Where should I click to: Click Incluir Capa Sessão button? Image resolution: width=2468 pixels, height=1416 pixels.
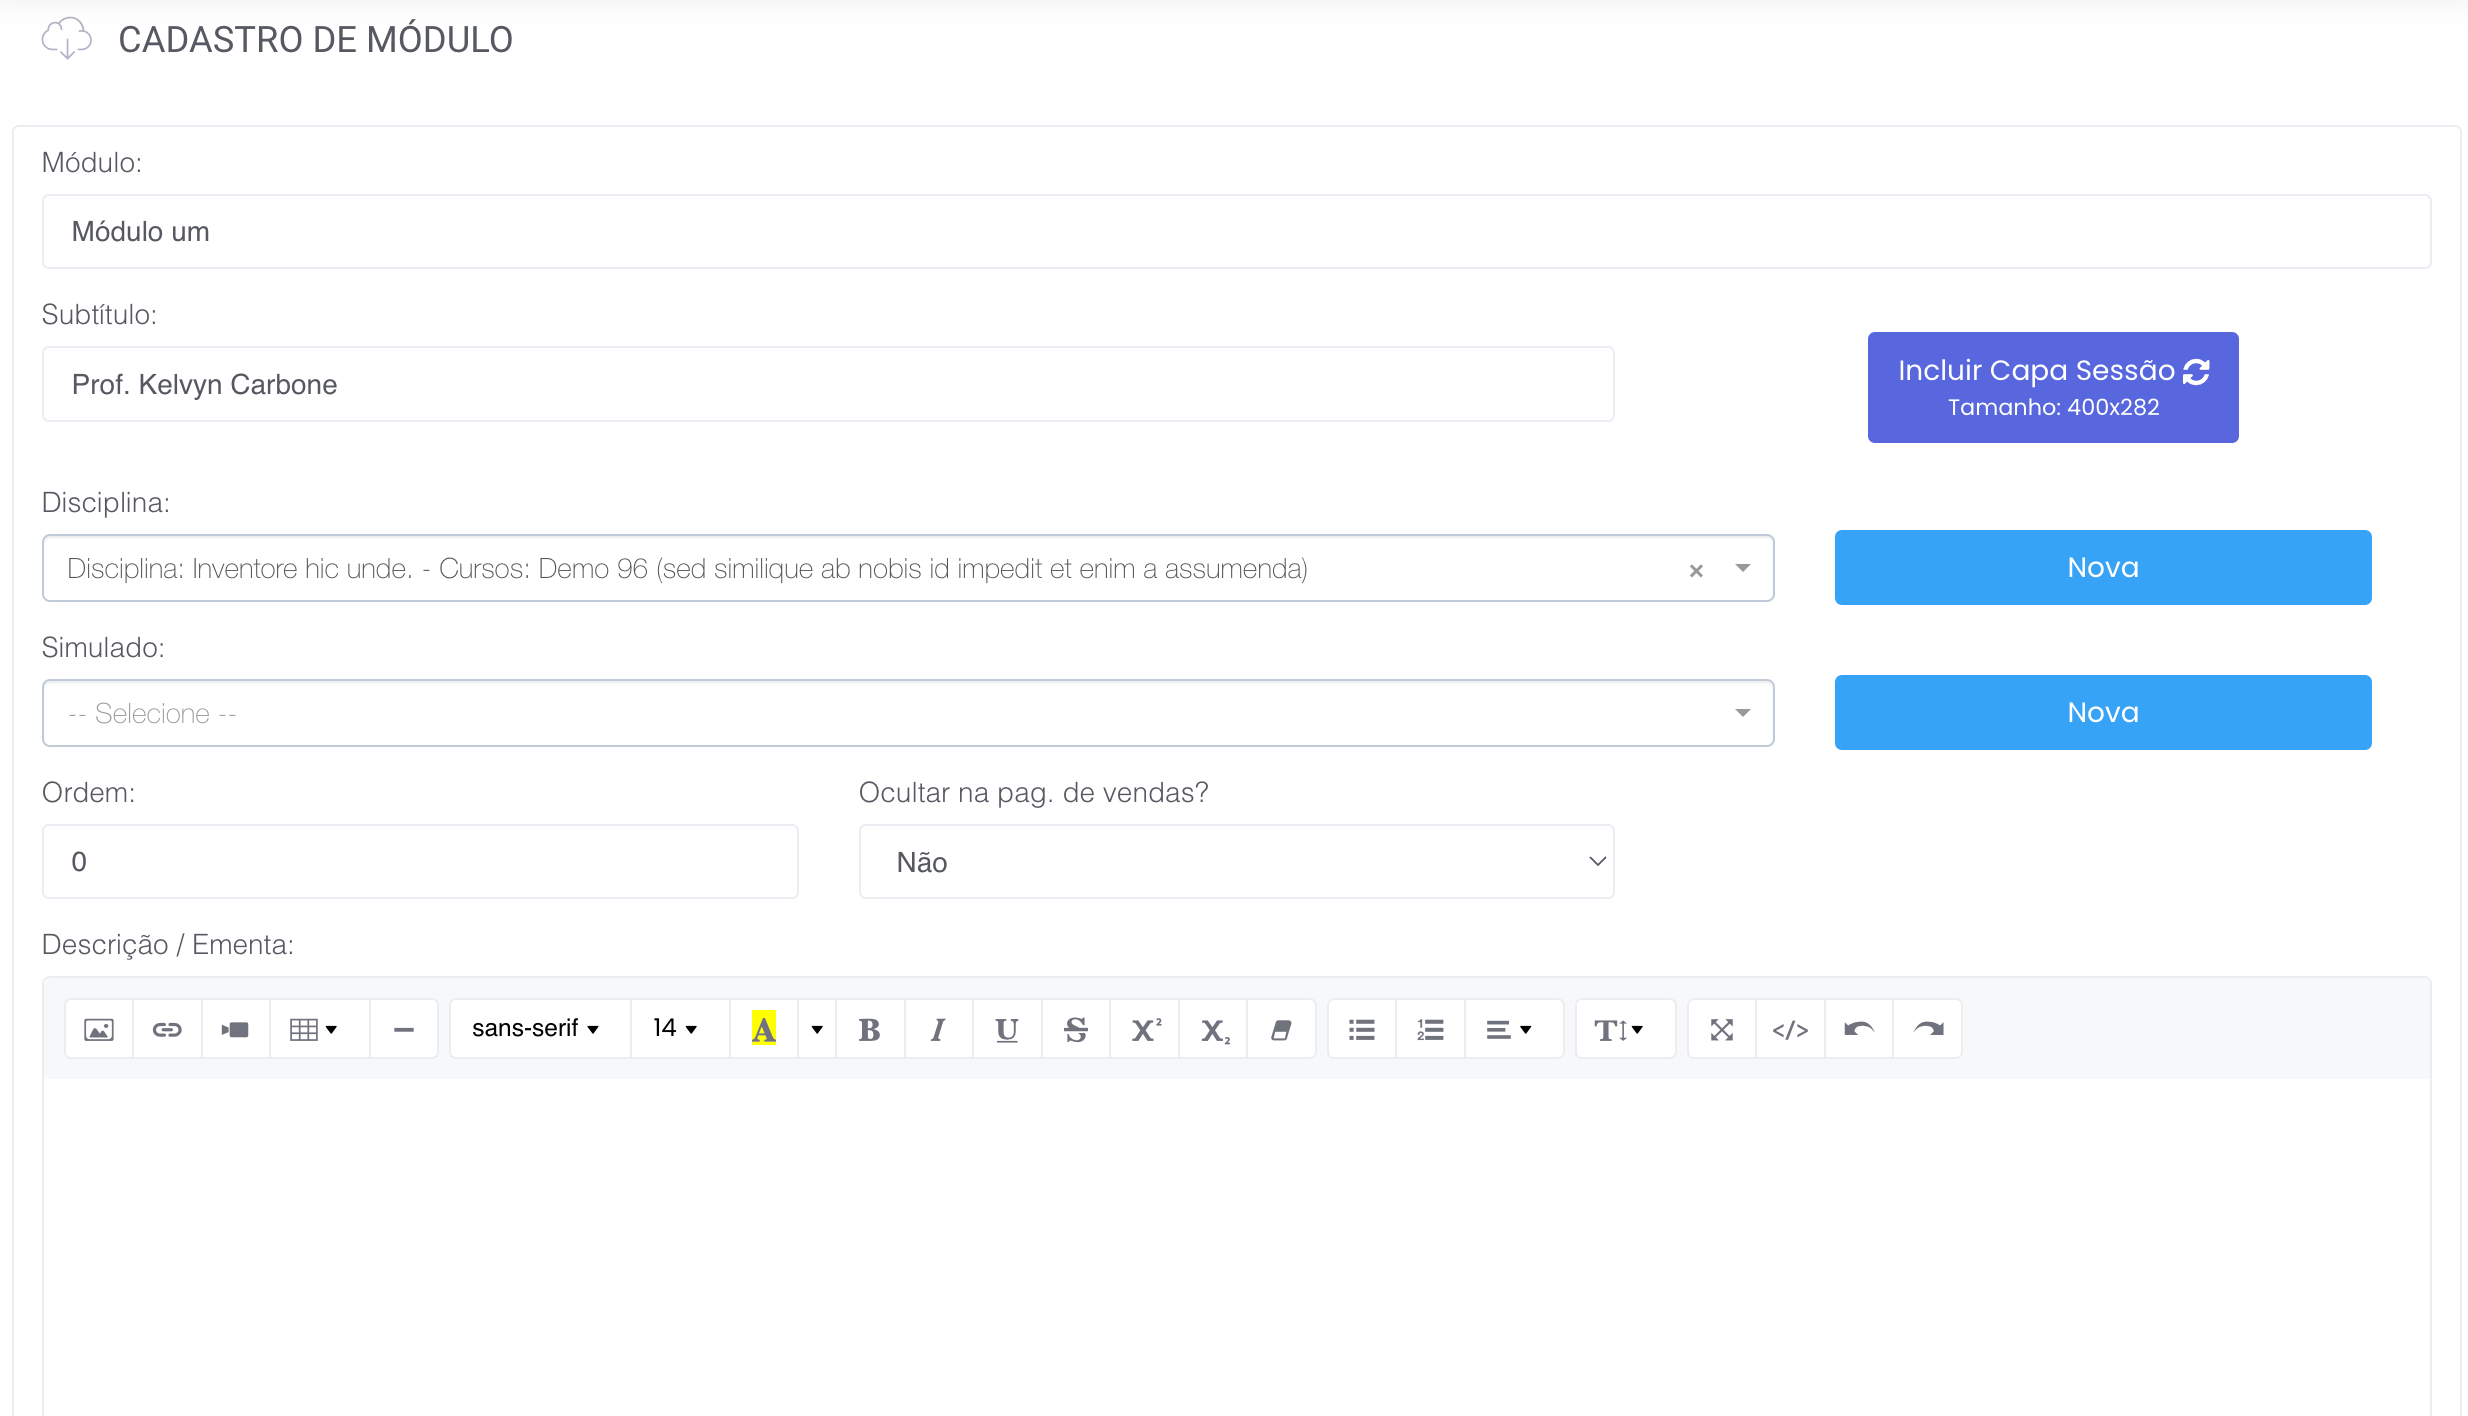click(x=2052, y=387)
